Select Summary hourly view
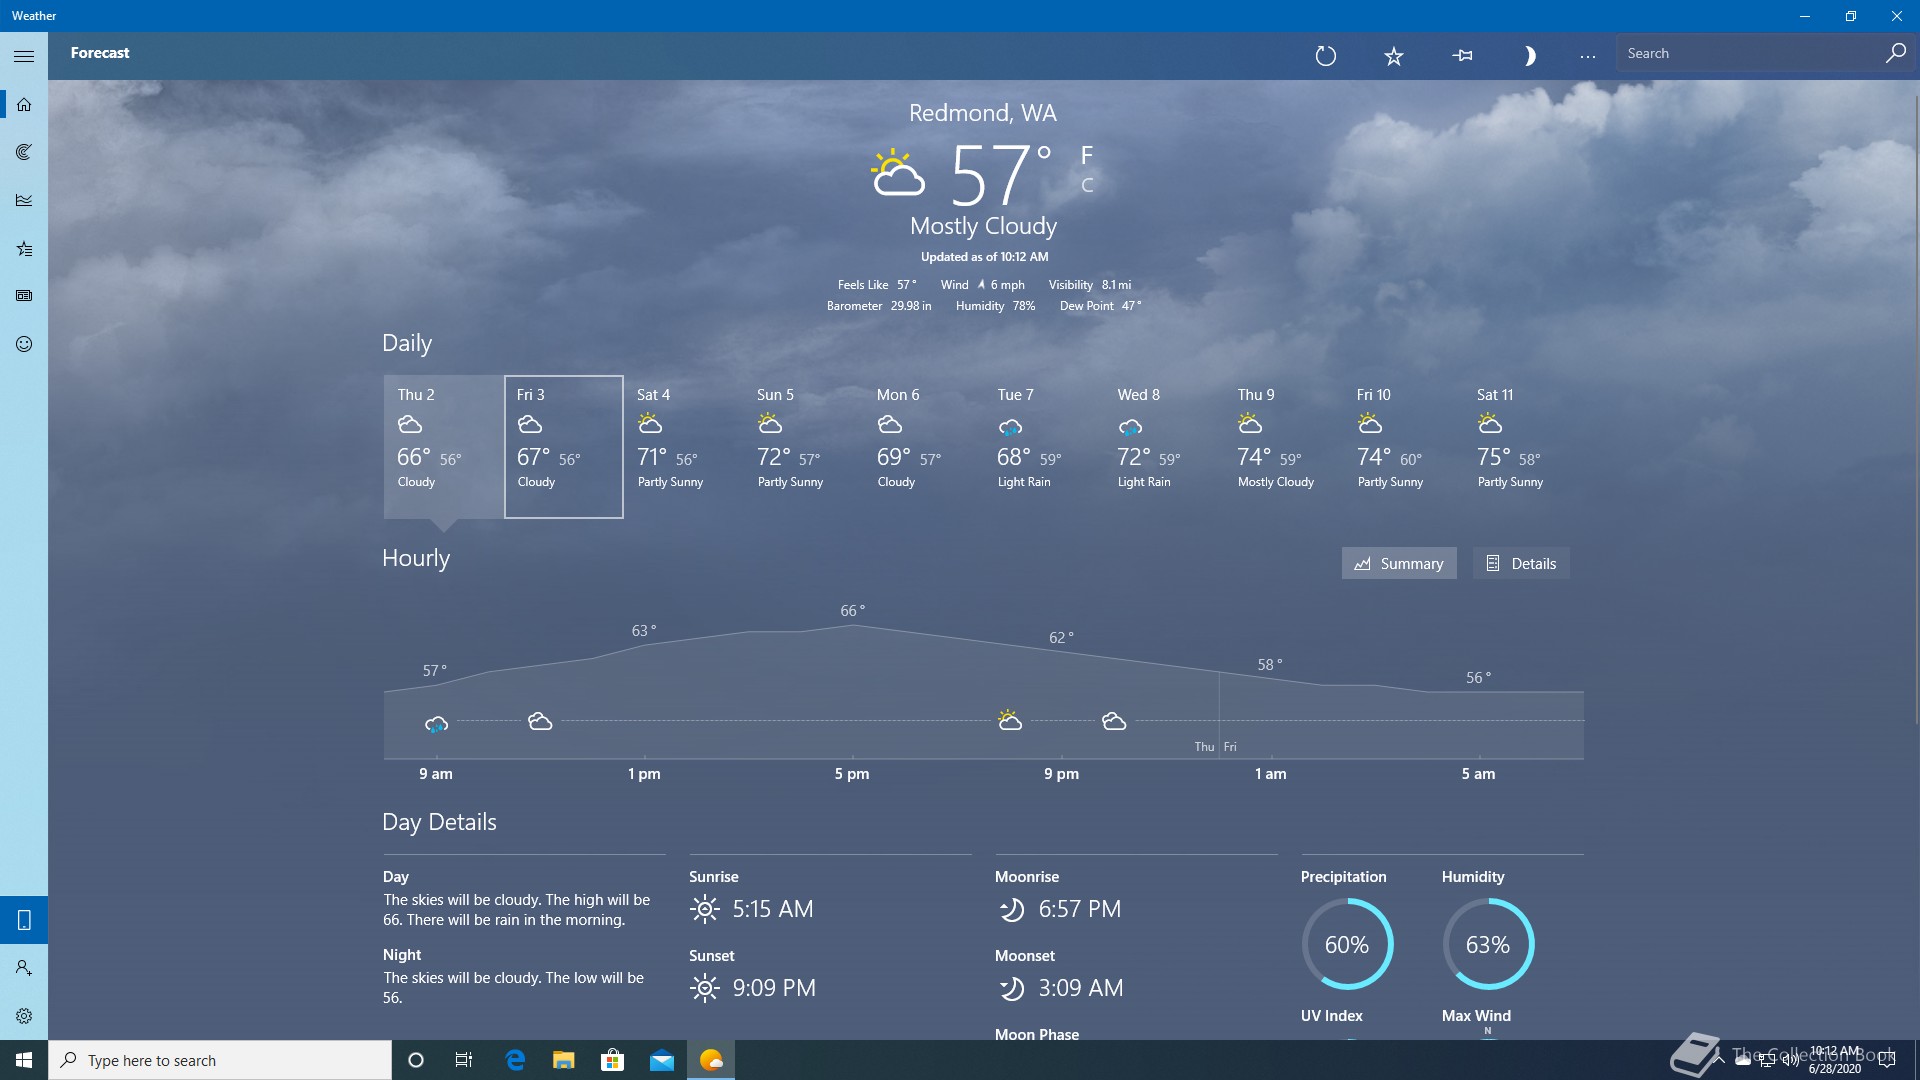 [1398, 563]
